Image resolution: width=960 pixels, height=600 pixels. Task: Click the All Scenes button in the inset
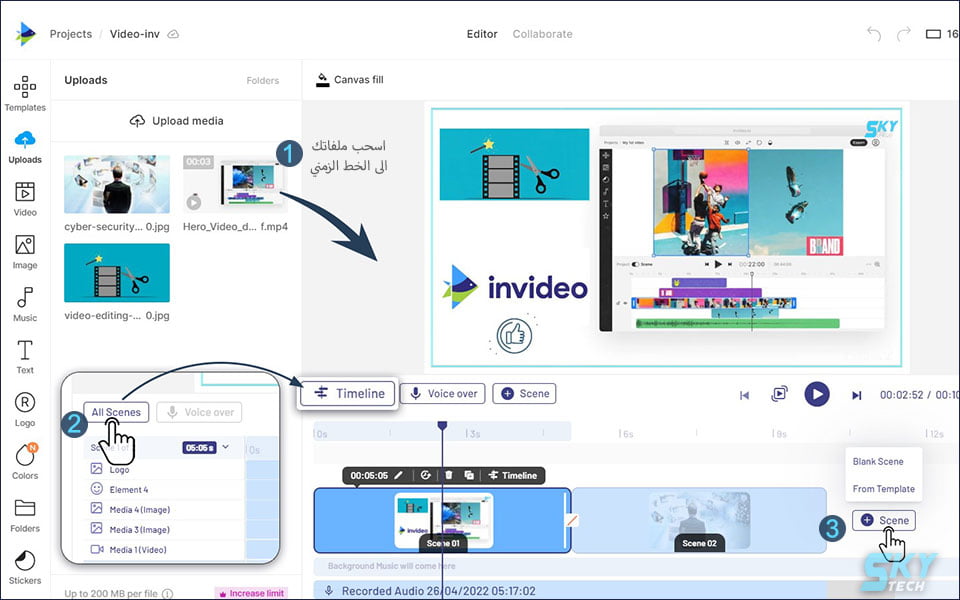tap(116, 412)
